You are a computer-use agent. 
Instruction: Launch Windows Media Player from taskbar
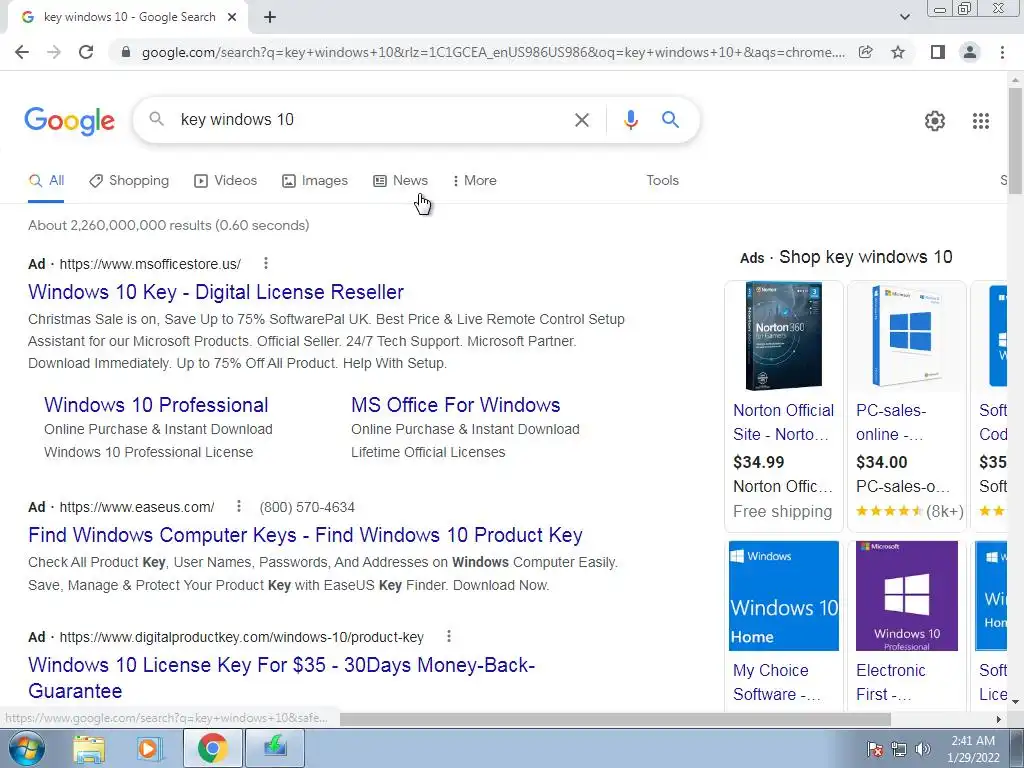pyautogui.click(x=149, y=748)
